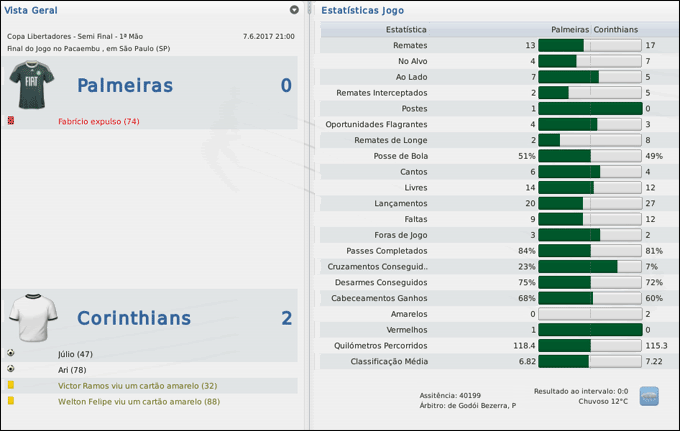This screenshot has width=680, height=431.
Task: Open the Vista Geral dropdown arrow
Action: click(294, 10)
